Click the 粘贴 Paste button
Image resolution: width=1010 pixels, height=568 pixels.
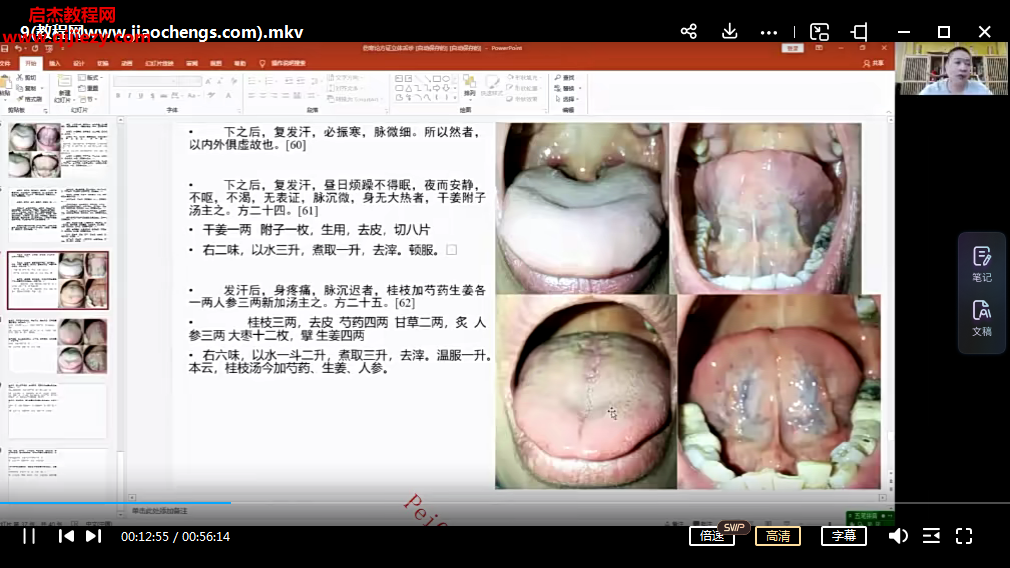[x=6, y=87]
